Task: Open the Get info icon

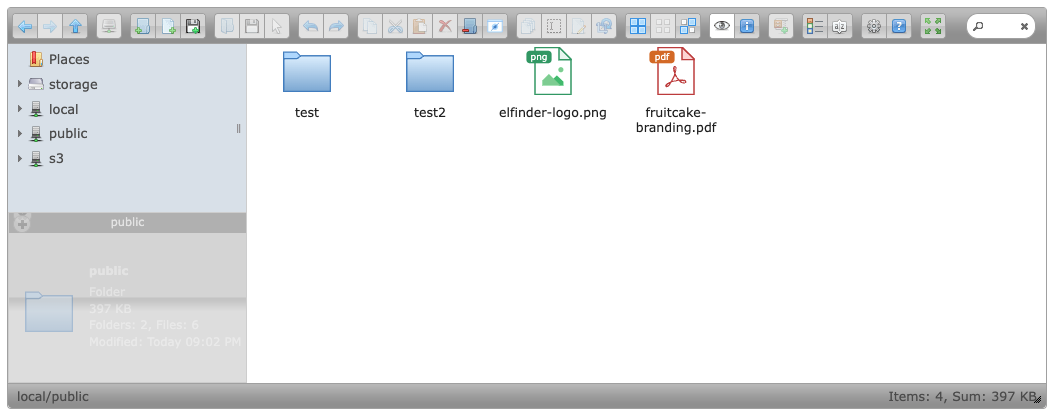Action: coord(746,27)
